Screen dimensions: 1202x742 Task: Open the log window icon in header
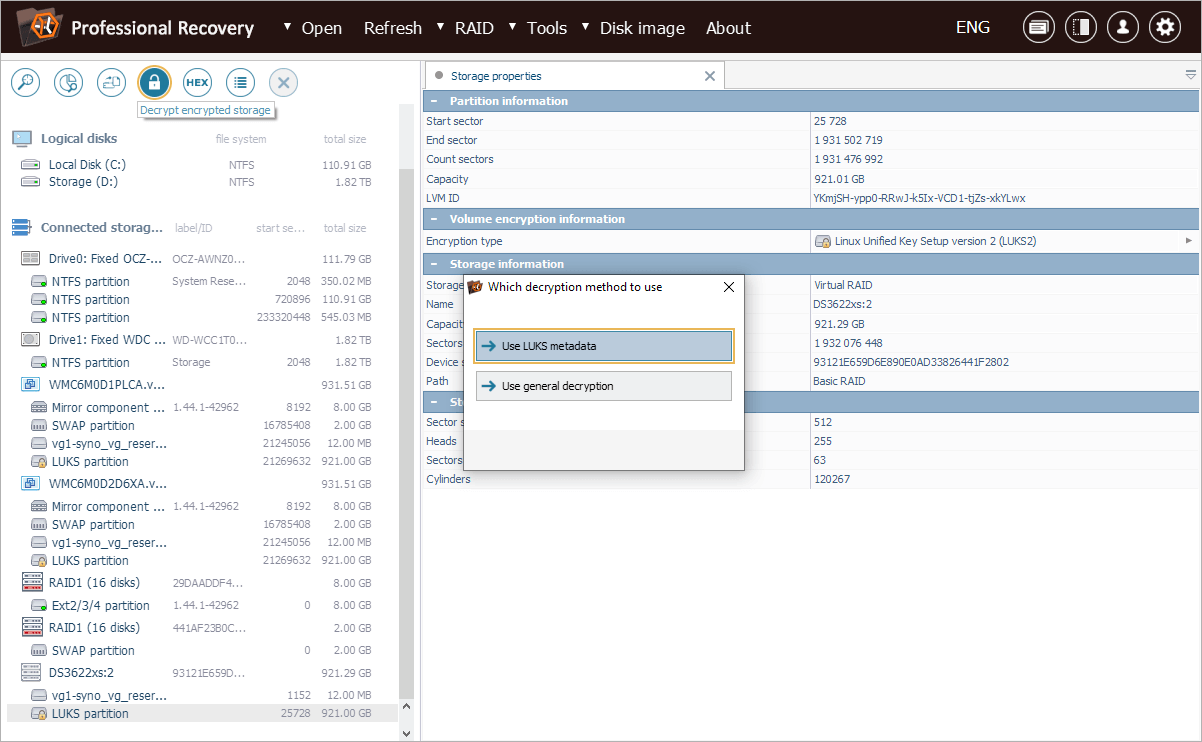click(1039, 28)
